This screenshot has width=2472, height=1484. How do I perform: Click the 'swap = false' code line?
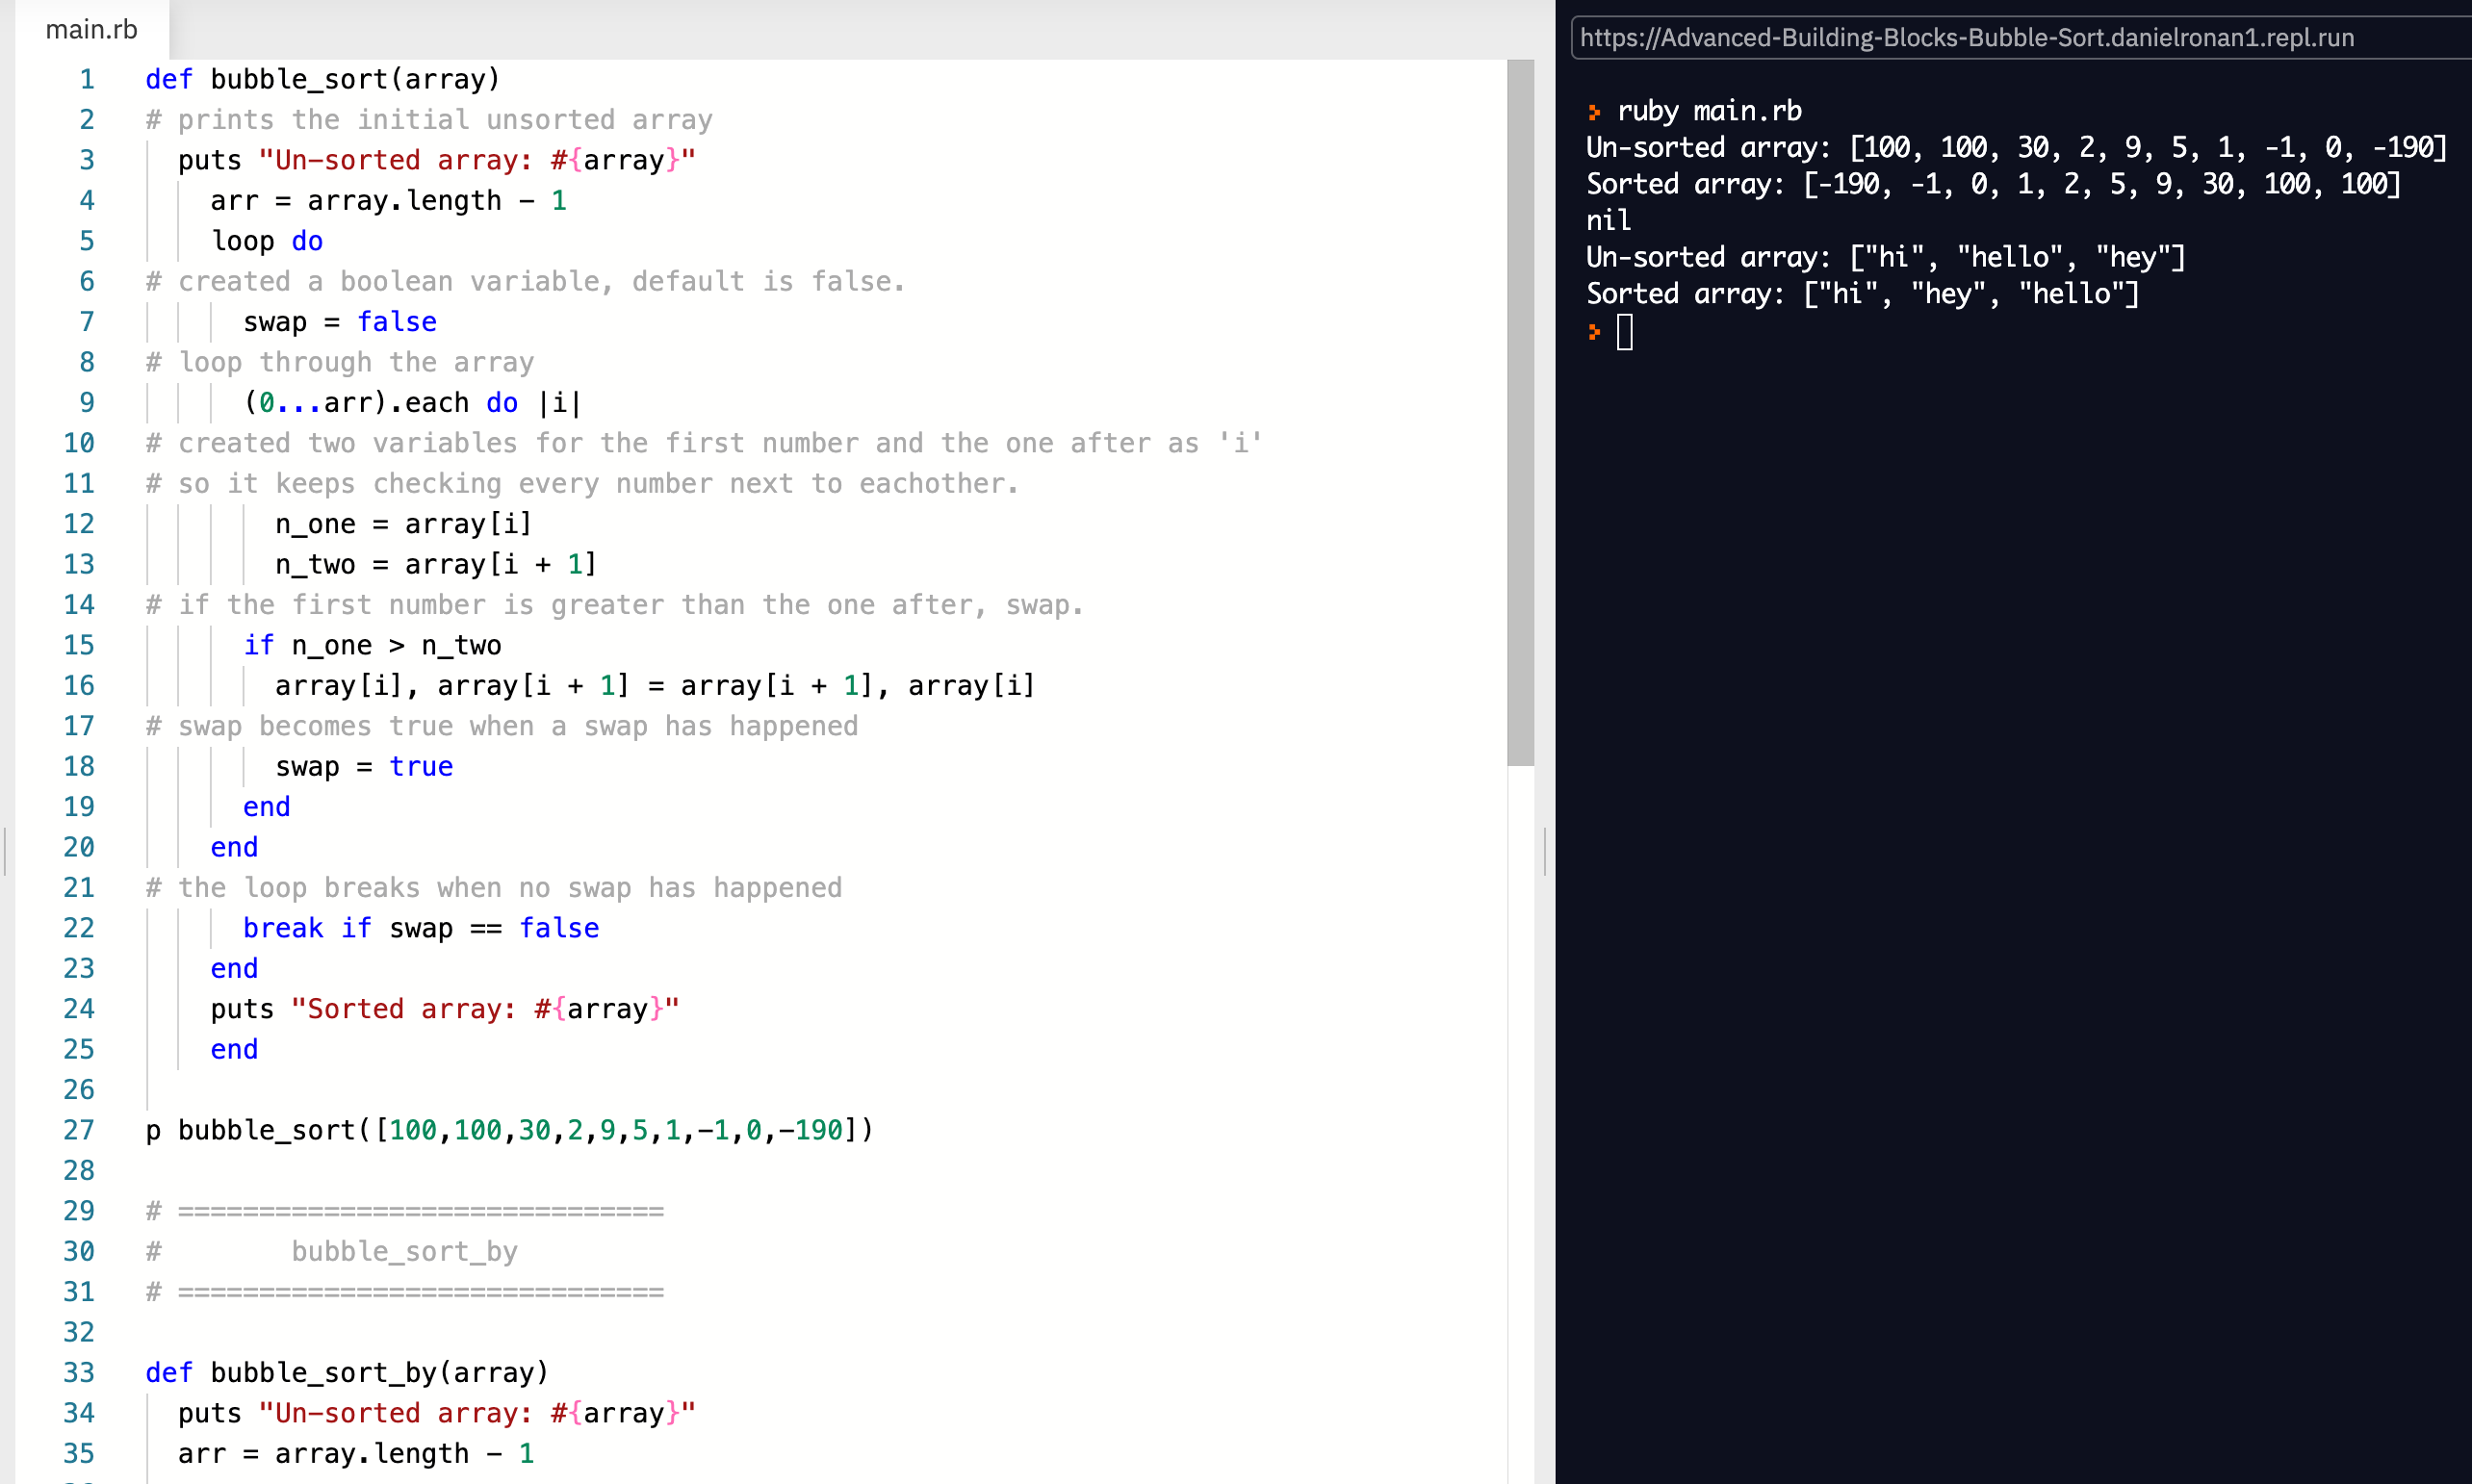click(340, 322)
